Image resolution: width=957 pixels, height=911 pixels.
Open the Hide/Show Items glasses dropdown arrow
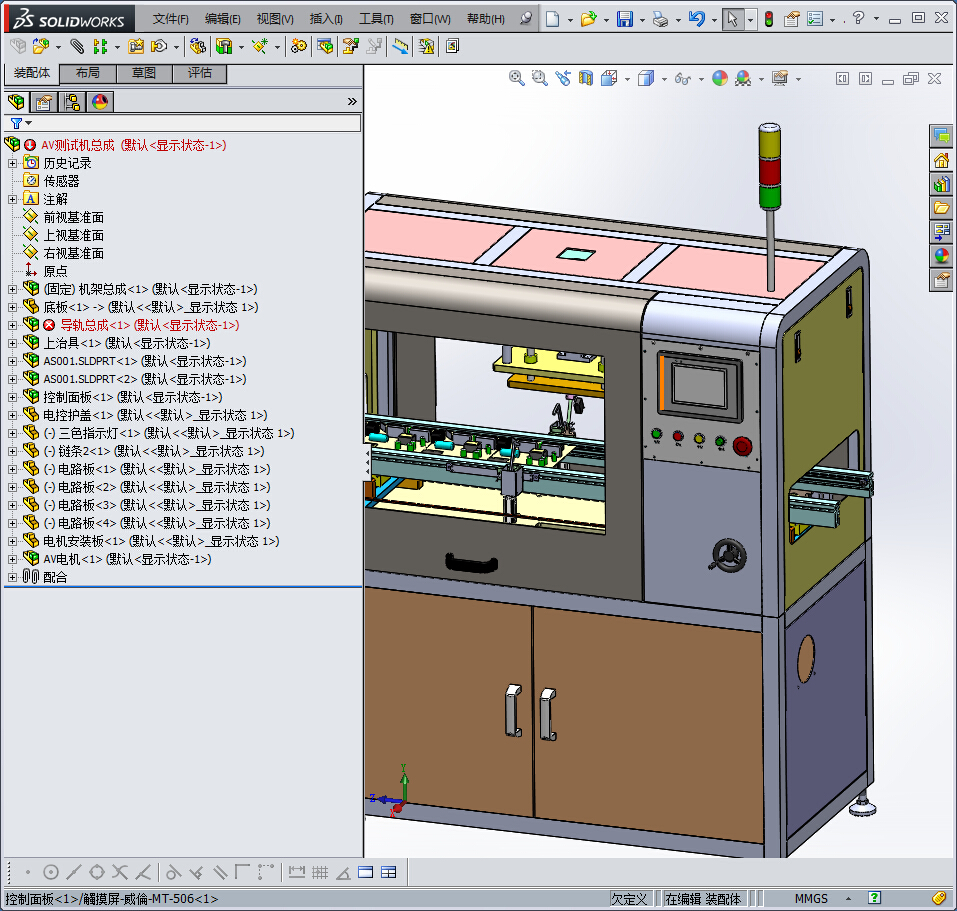tap(701, 79)
